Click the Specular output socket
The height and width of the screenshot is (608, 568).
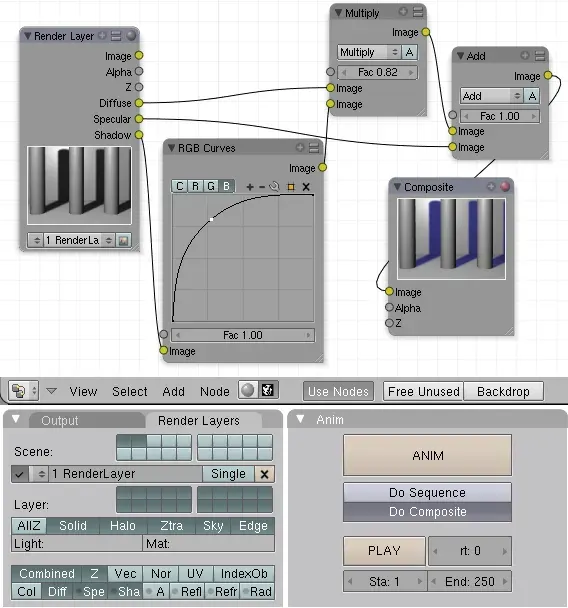coord(139,119)
